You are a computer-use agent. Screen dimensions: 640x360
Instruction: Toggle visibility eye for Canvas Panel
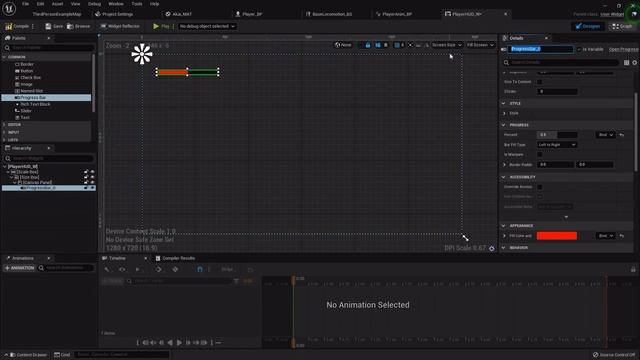click(92, 182)
